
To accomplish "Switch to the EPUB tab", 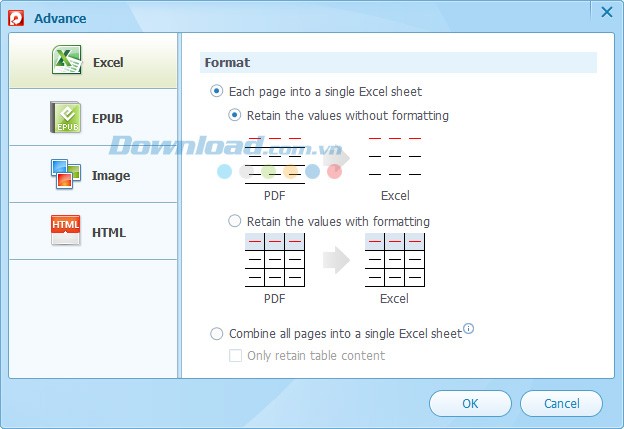I will (93, 117).
